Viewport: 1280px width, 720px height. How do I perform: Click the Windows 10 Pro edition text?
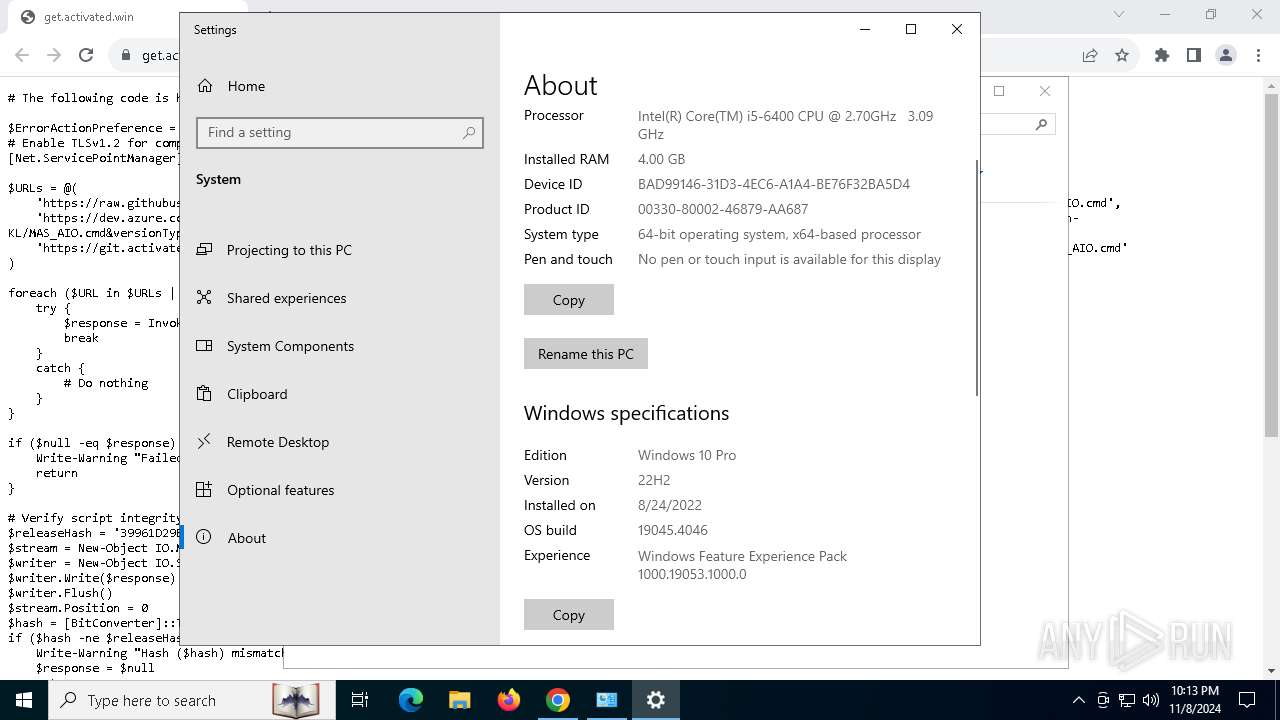[687, 455]
